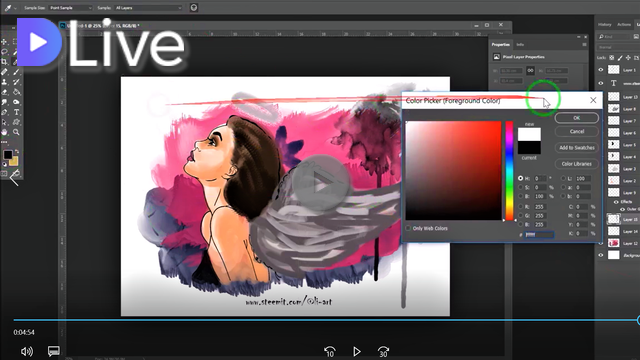Confirm the color with OK

tap(576, 118)
